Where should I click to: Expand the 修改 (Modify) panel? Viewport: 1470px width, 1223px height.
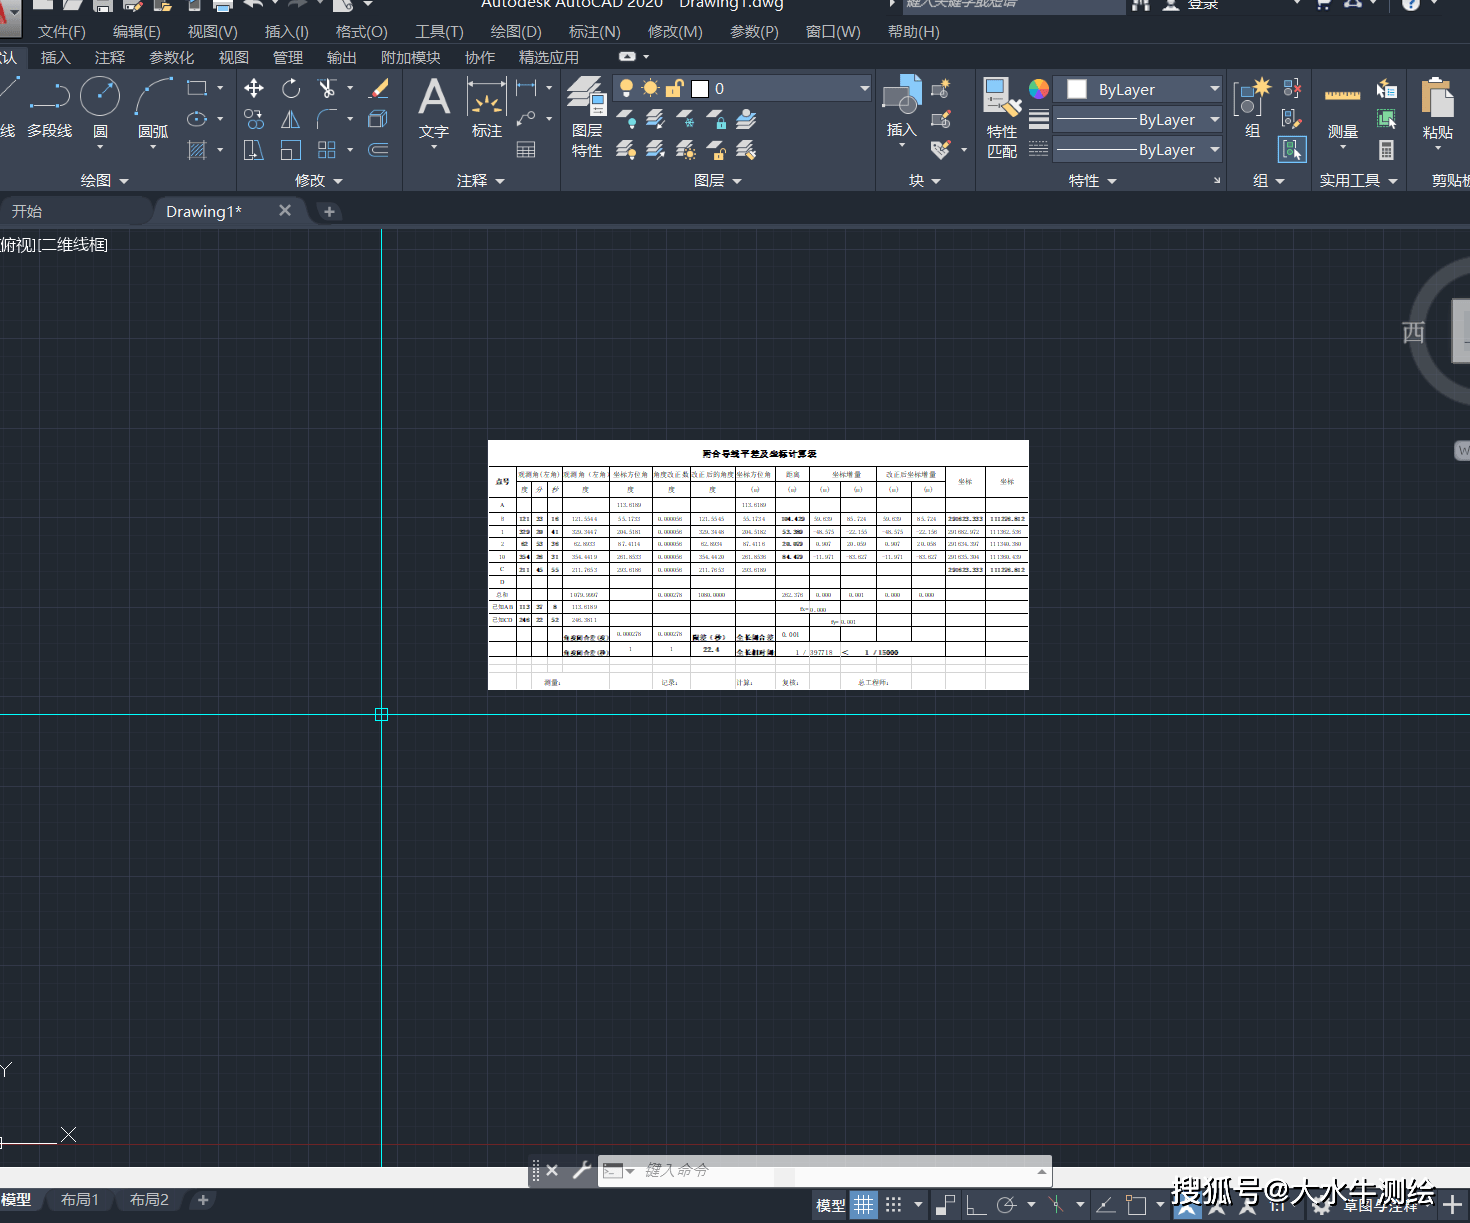pyautogui.click(x=319, y=180)
